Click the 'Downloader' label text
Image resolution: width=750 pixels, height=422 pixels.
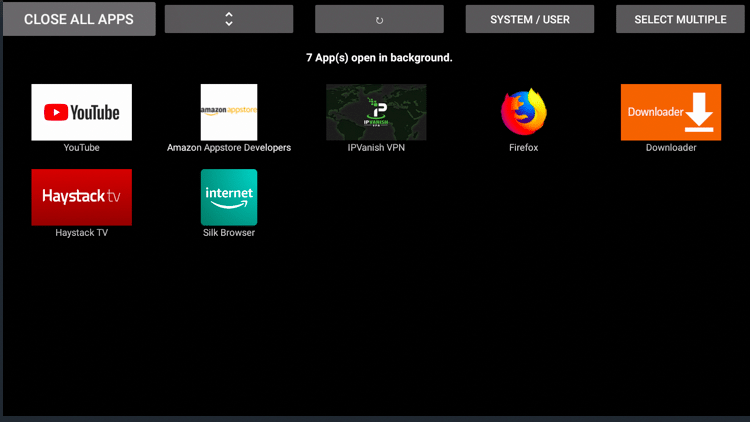(671, 147)
